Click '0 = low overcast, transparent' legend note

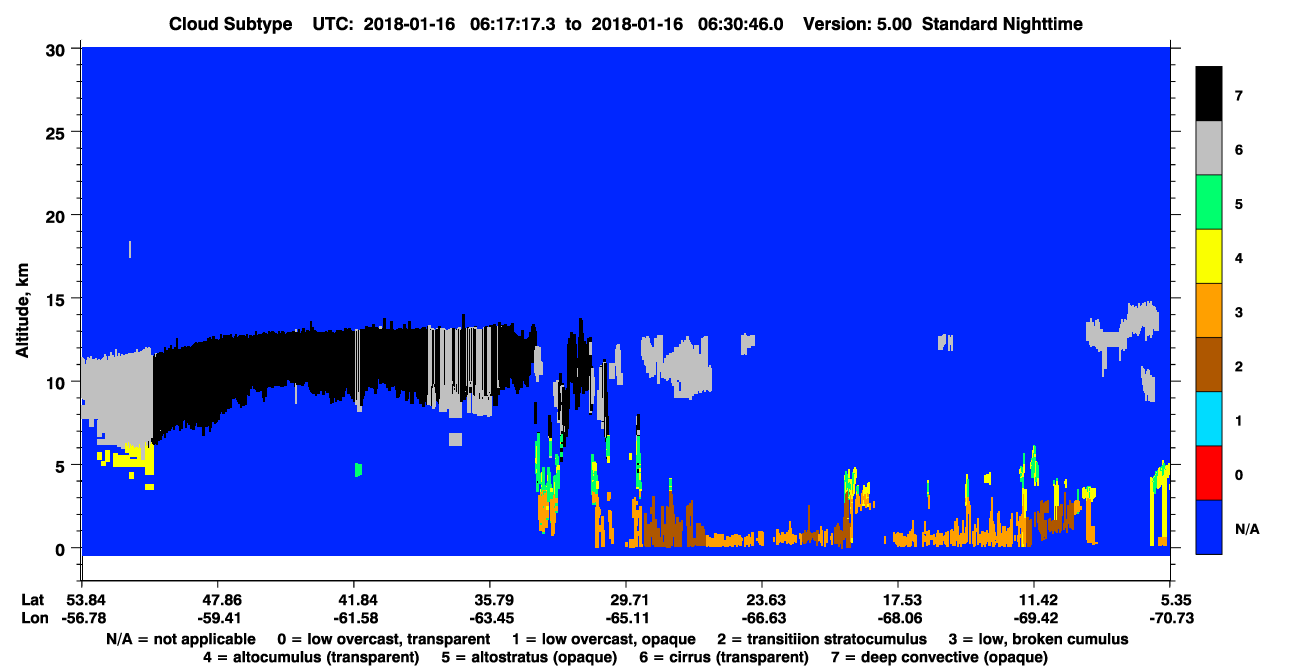[383, 639]
